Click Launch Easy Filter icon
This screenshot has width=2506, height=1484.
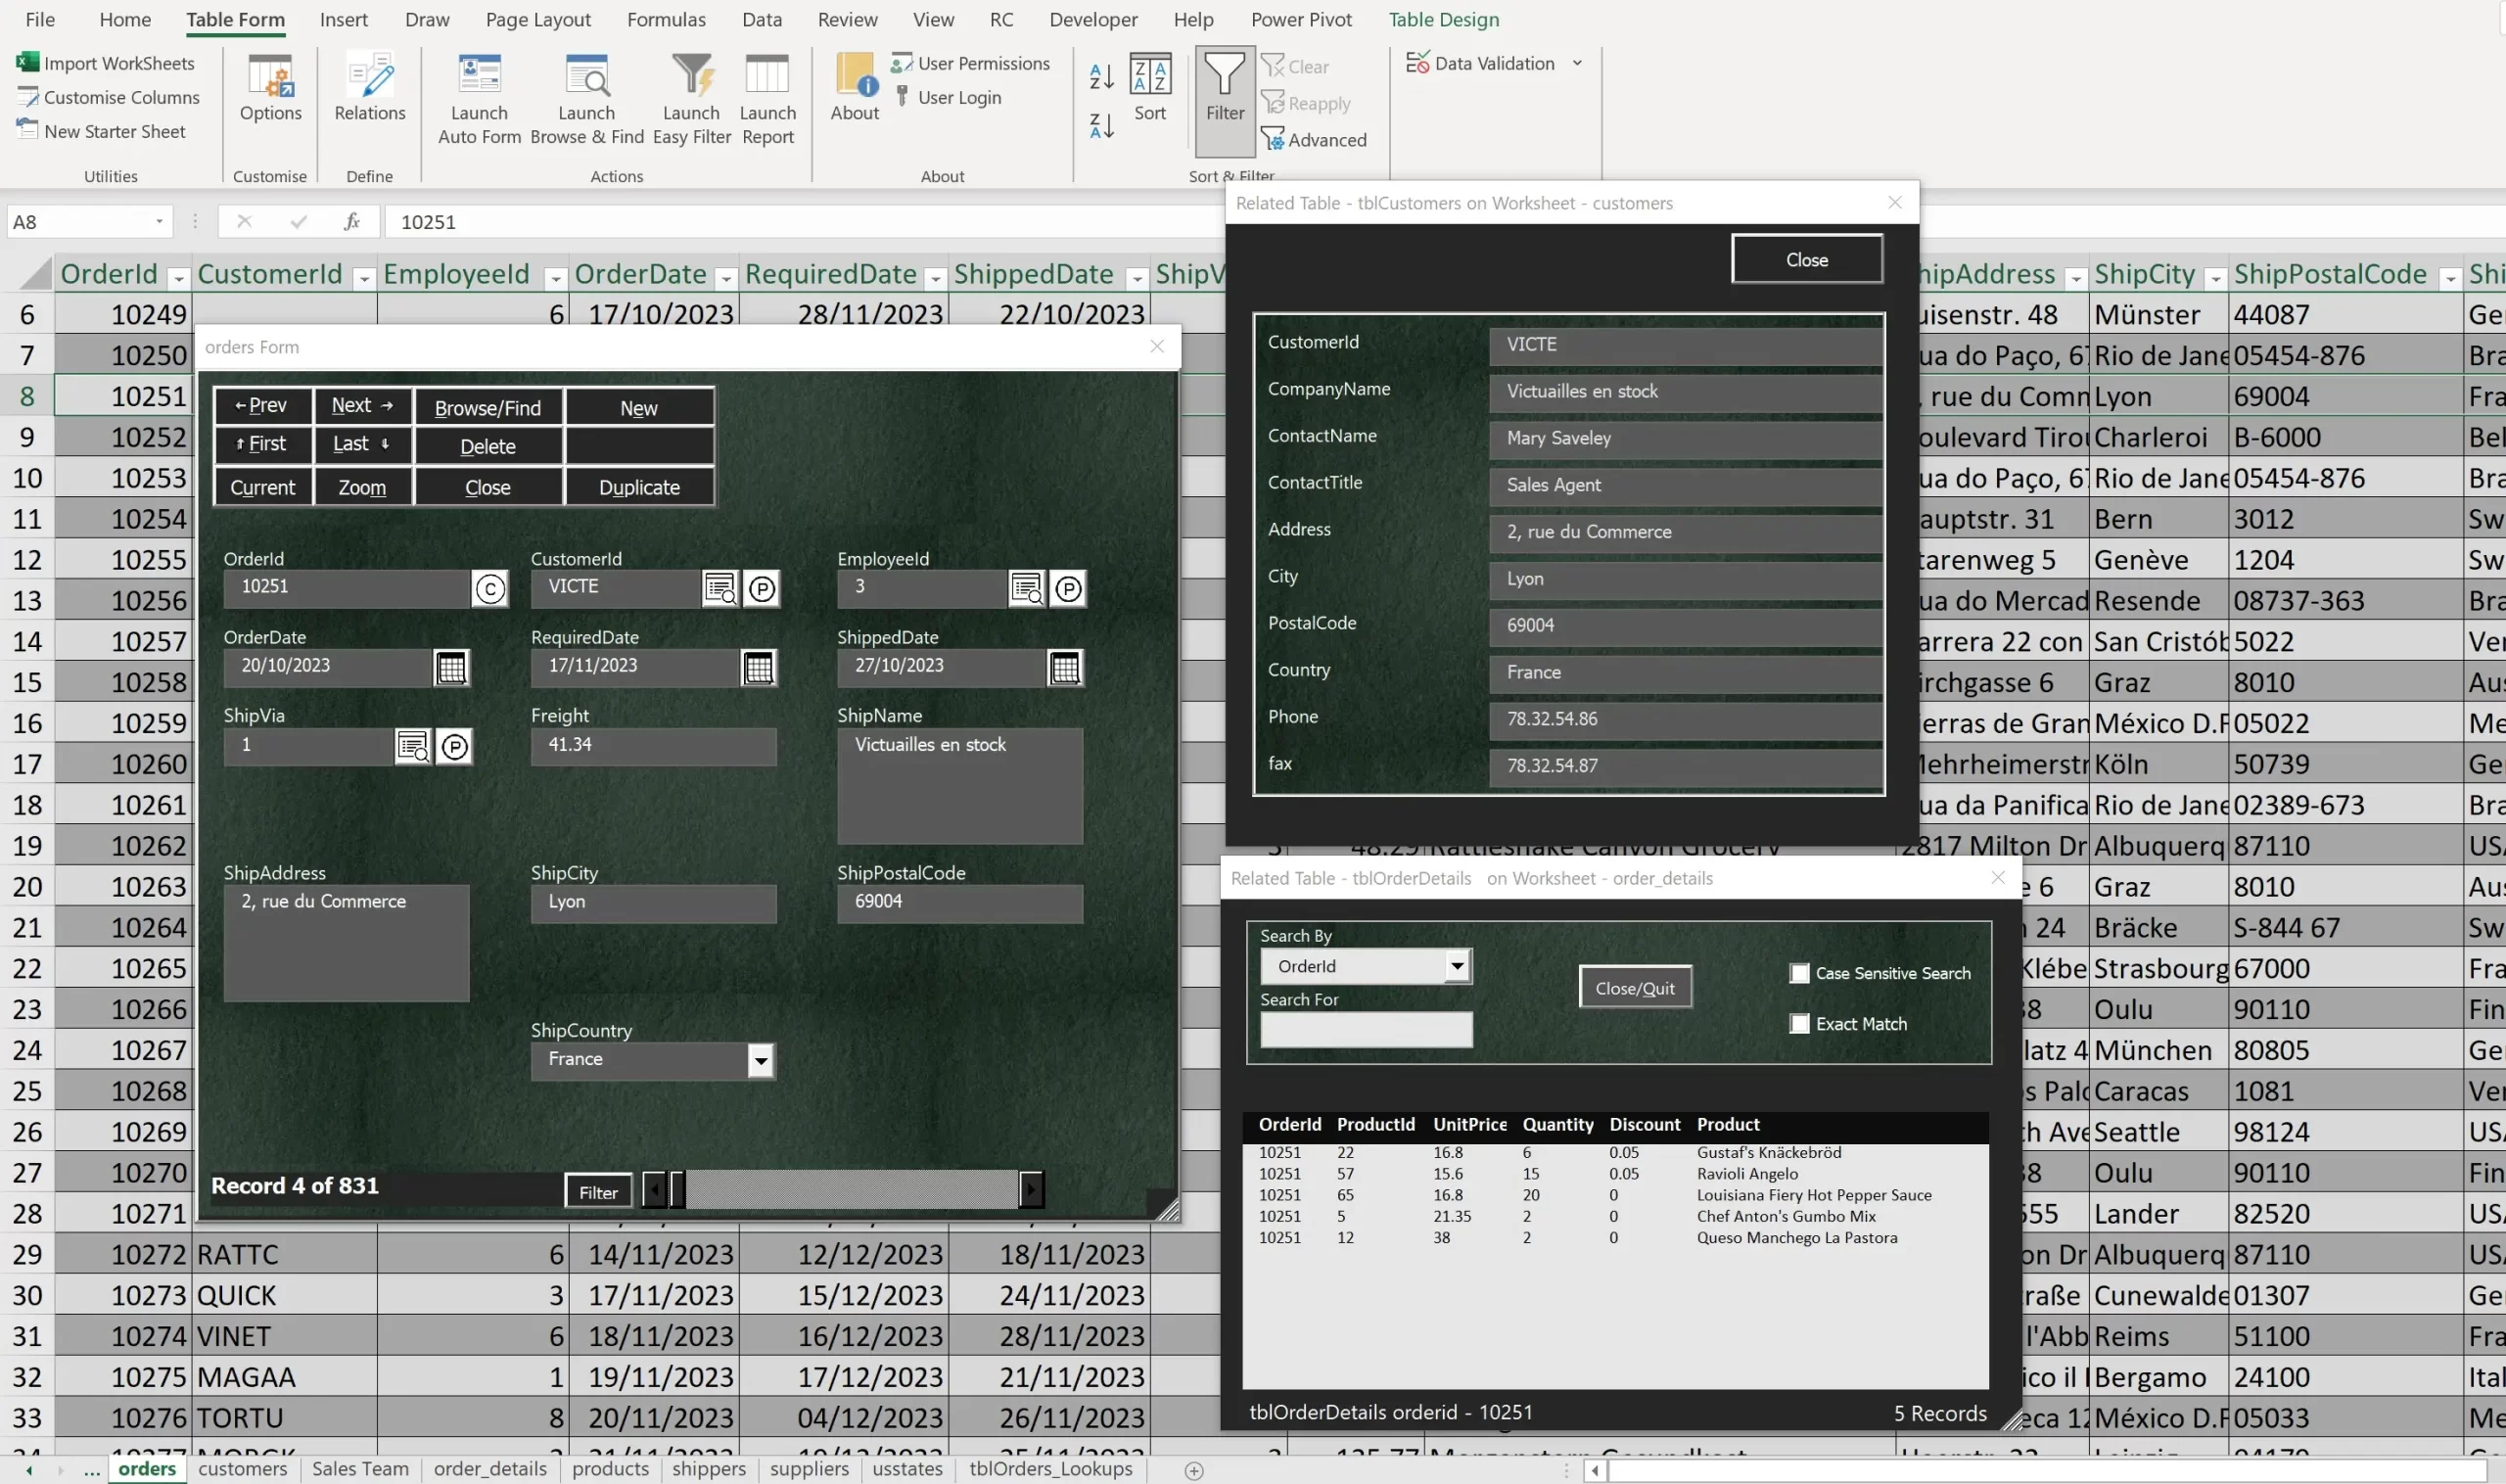point(691,76)
